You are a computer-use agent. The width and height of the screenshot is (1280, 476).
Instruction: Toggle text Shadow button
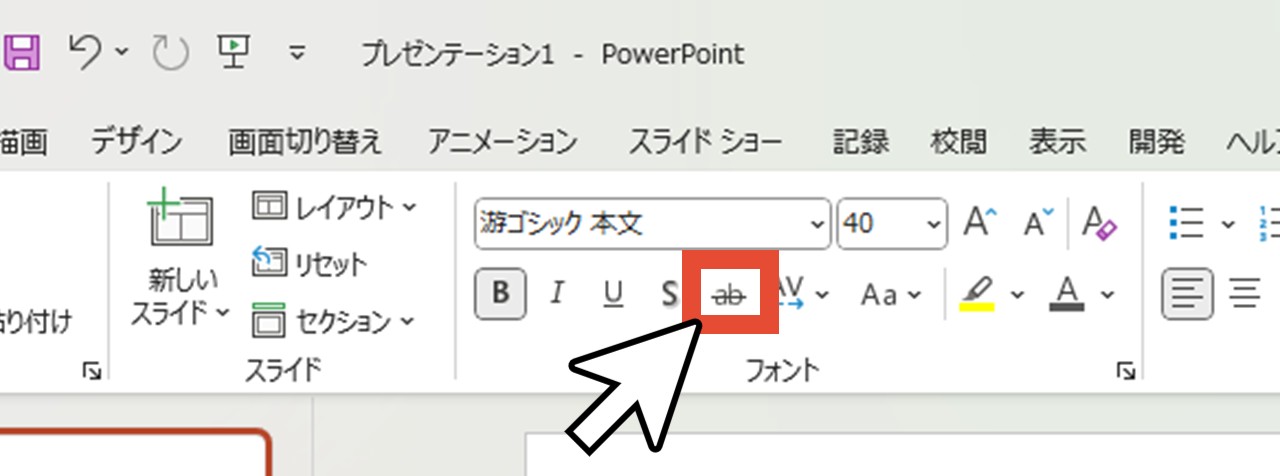[x=669, y=294]
